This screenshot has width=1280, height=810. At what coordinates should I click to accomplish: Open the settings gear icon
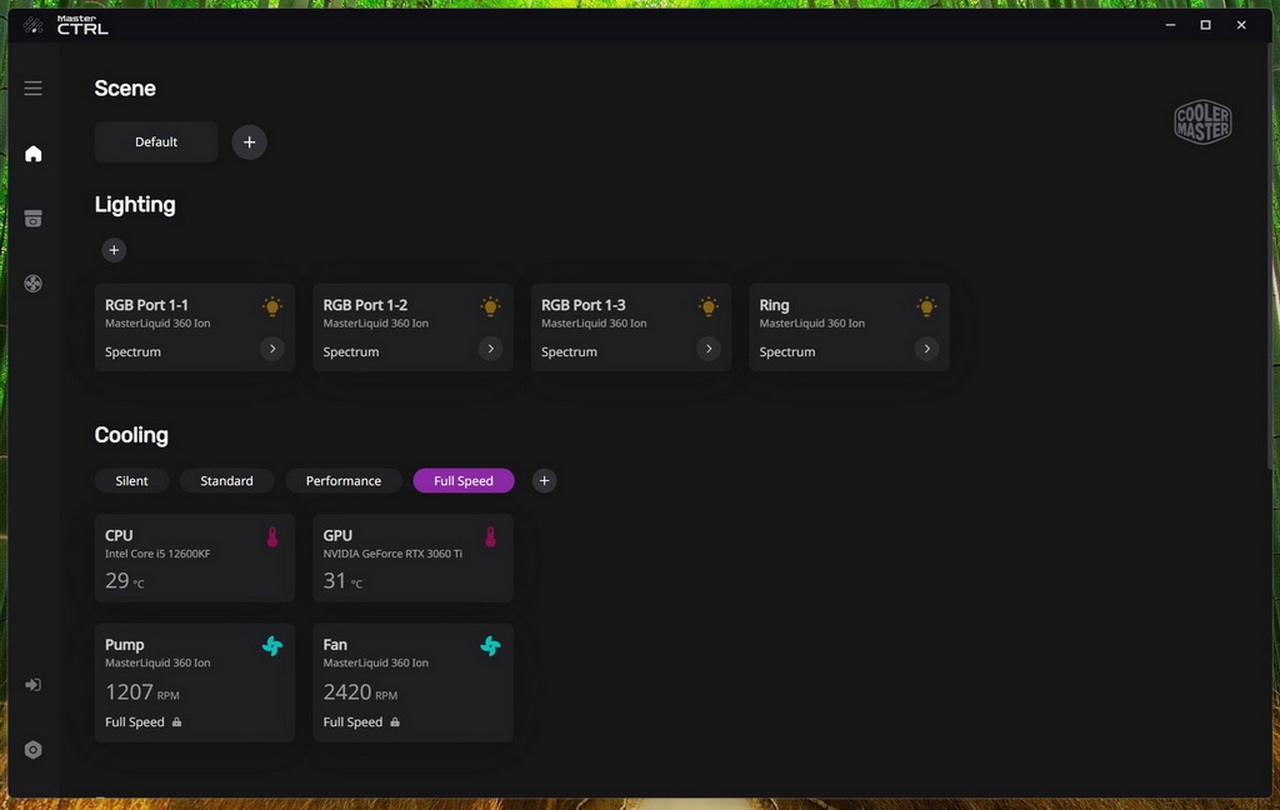pyautogui.click(x=33, y=750)
